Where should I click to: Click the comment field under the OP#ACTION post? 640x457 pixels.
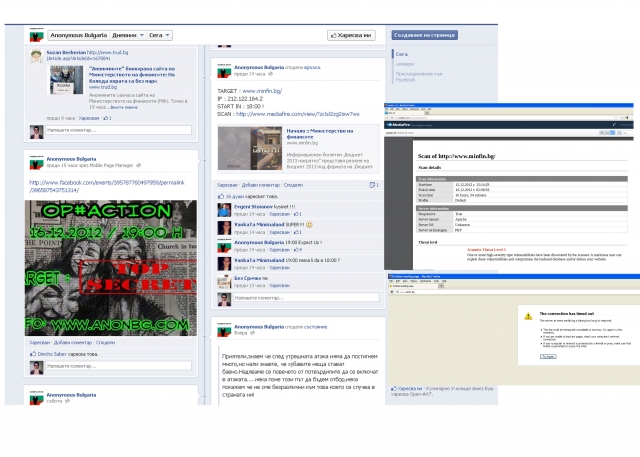coord(118,366)
